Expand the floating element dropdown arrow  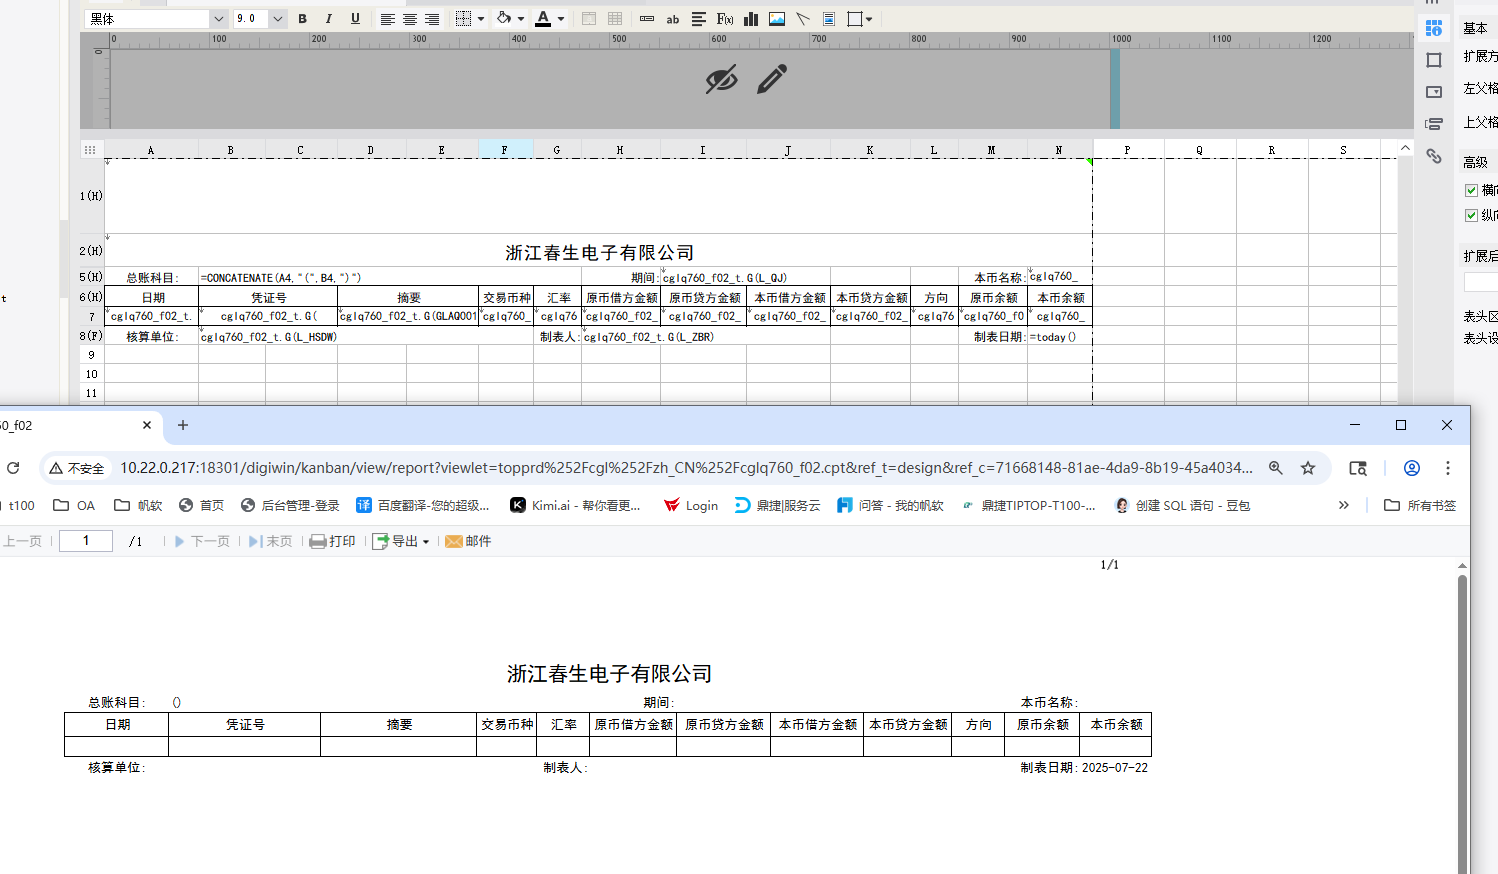[x=869, y=19]
